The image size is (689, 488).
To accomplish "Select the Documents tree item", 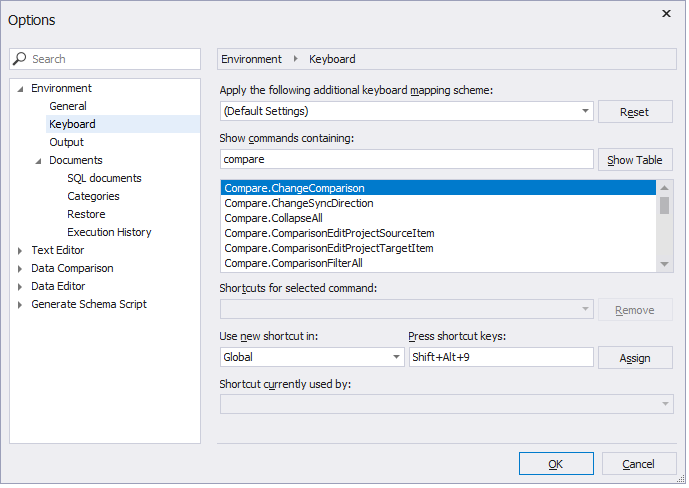I will 76,160.
